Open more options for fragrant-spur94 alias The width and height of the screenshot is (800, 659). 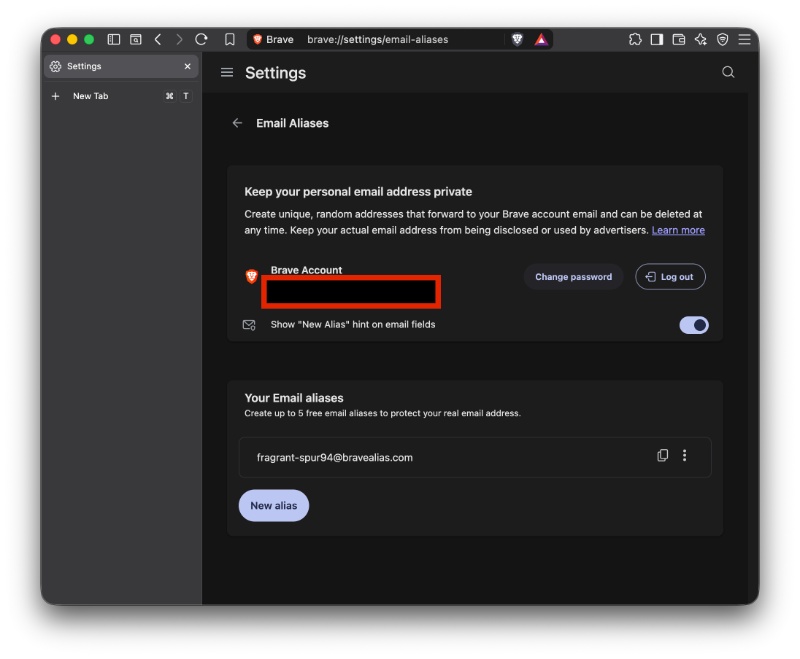(684, 455)
